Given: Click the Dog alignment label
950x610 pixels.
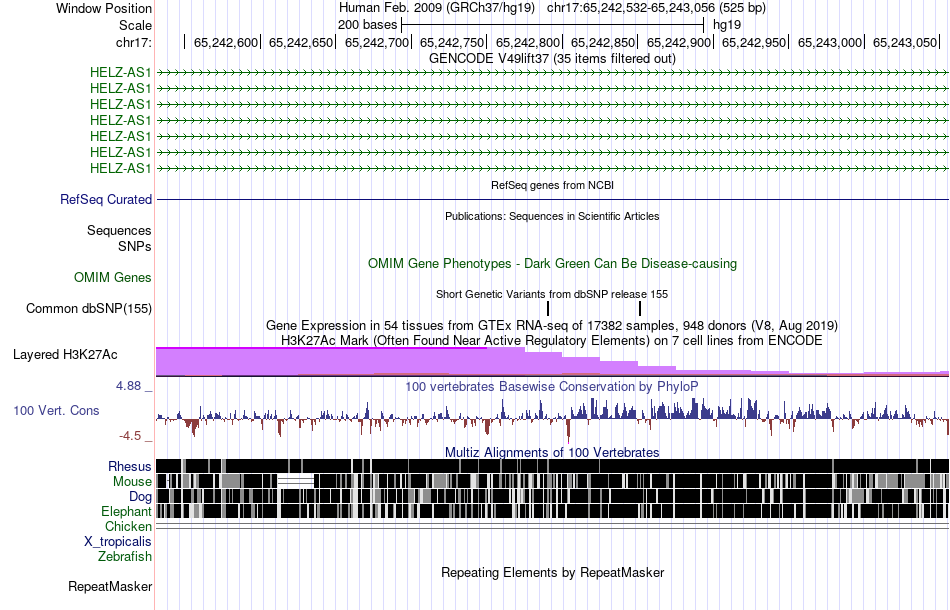Looking at the screenshot, I should [x=141, y=497].
